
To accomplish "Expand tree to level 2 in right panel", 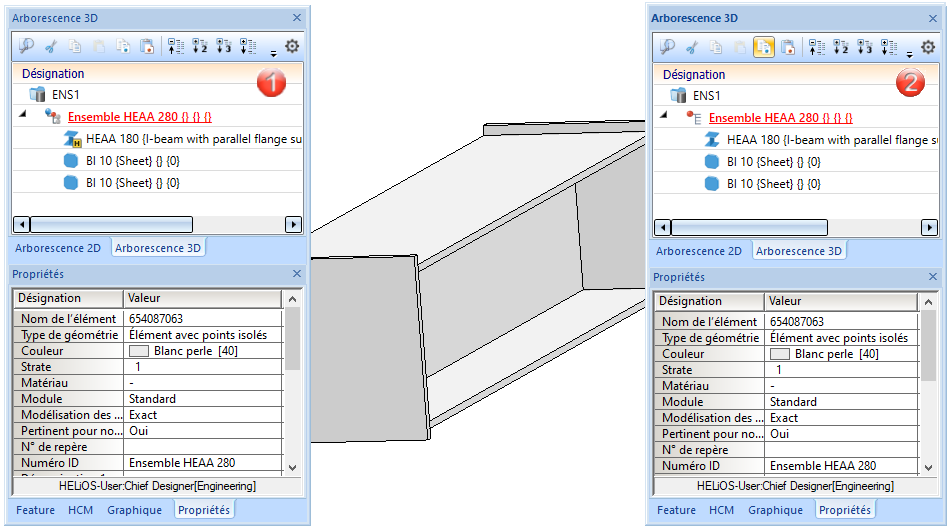I will point(841,47).
